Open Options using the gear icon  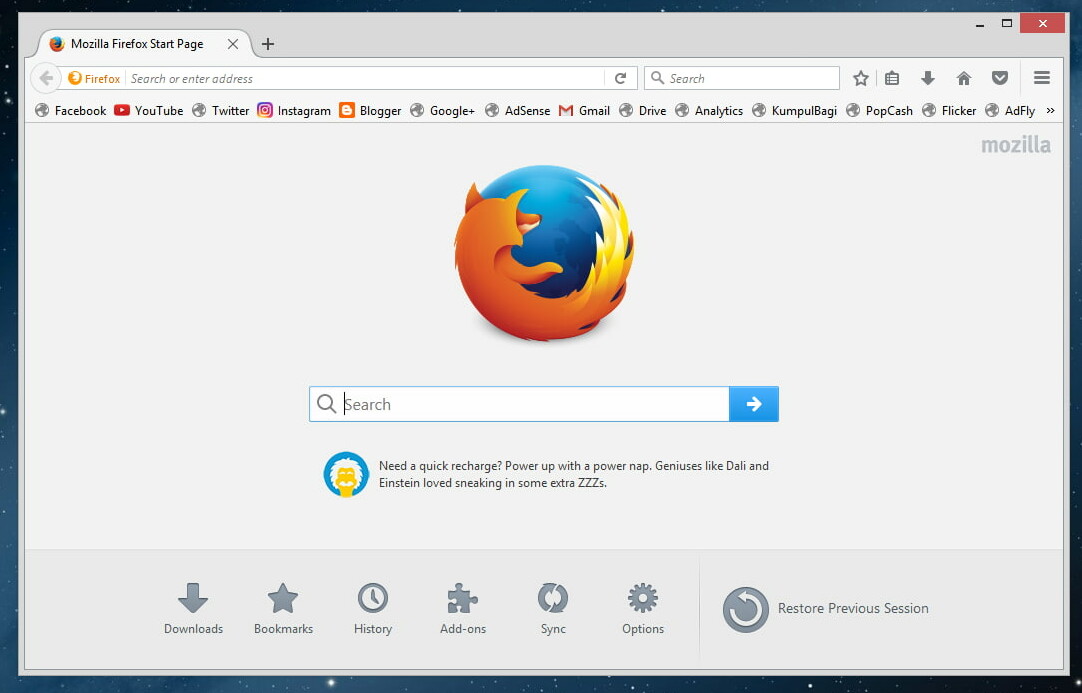pos(642,600)
